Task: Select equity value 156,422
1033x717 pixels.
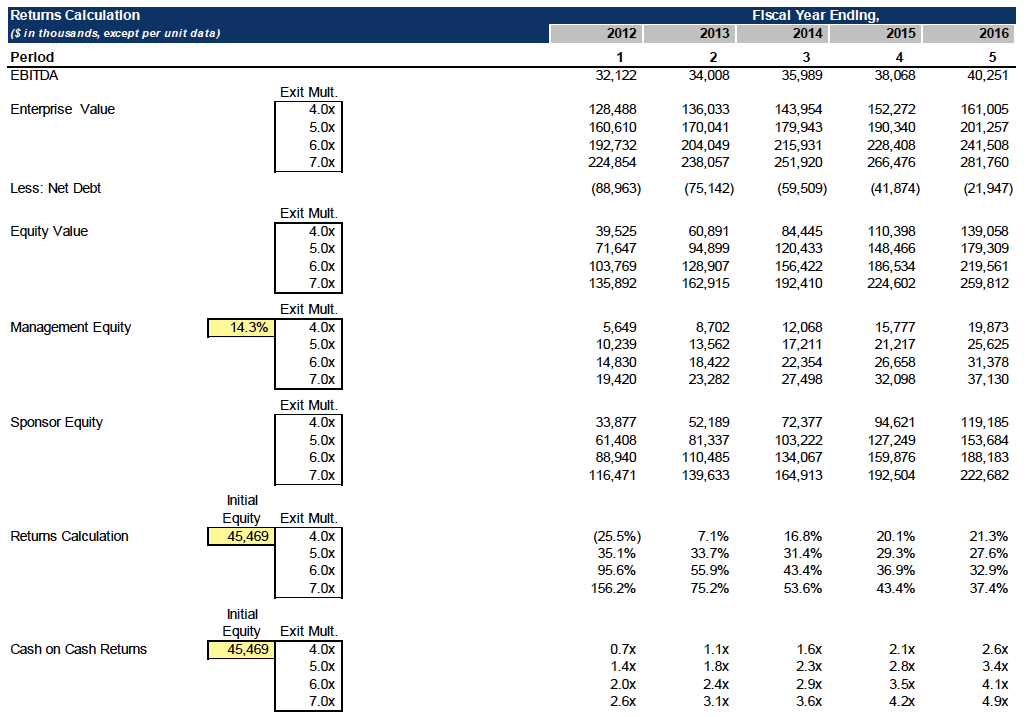Action: (798, 266)
